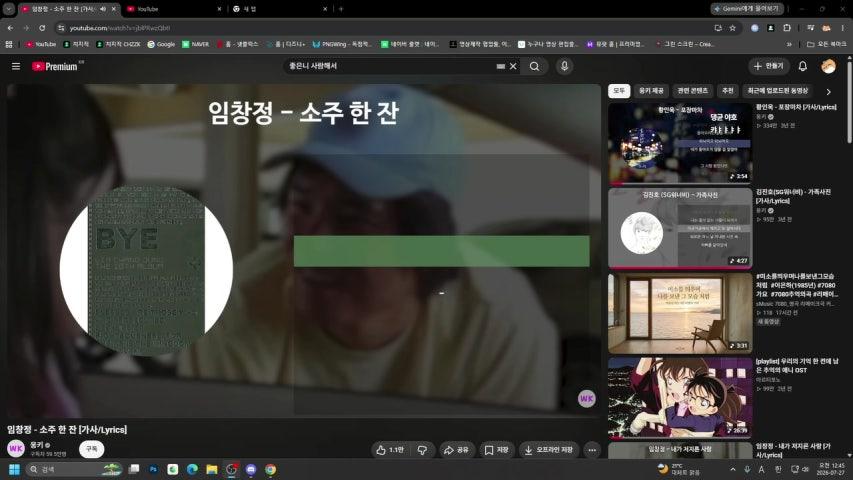The width and height of the screenshot is (853, 480).
Task: Open the YouTube bookmark in bookmarks bar
Action: [x=41, y=44]
